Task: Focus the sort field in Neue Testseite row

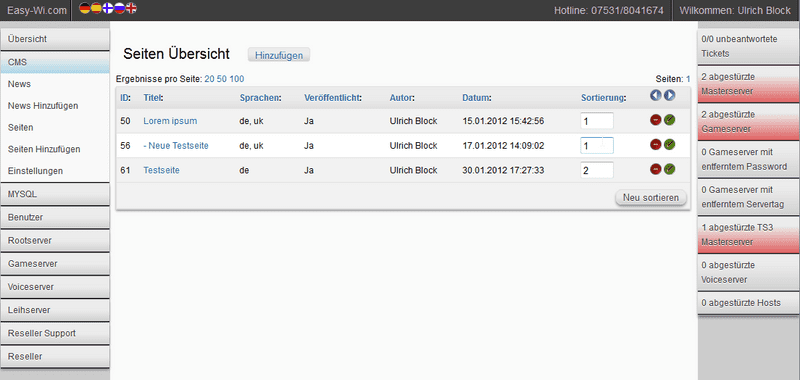Action: click(597, 145)
